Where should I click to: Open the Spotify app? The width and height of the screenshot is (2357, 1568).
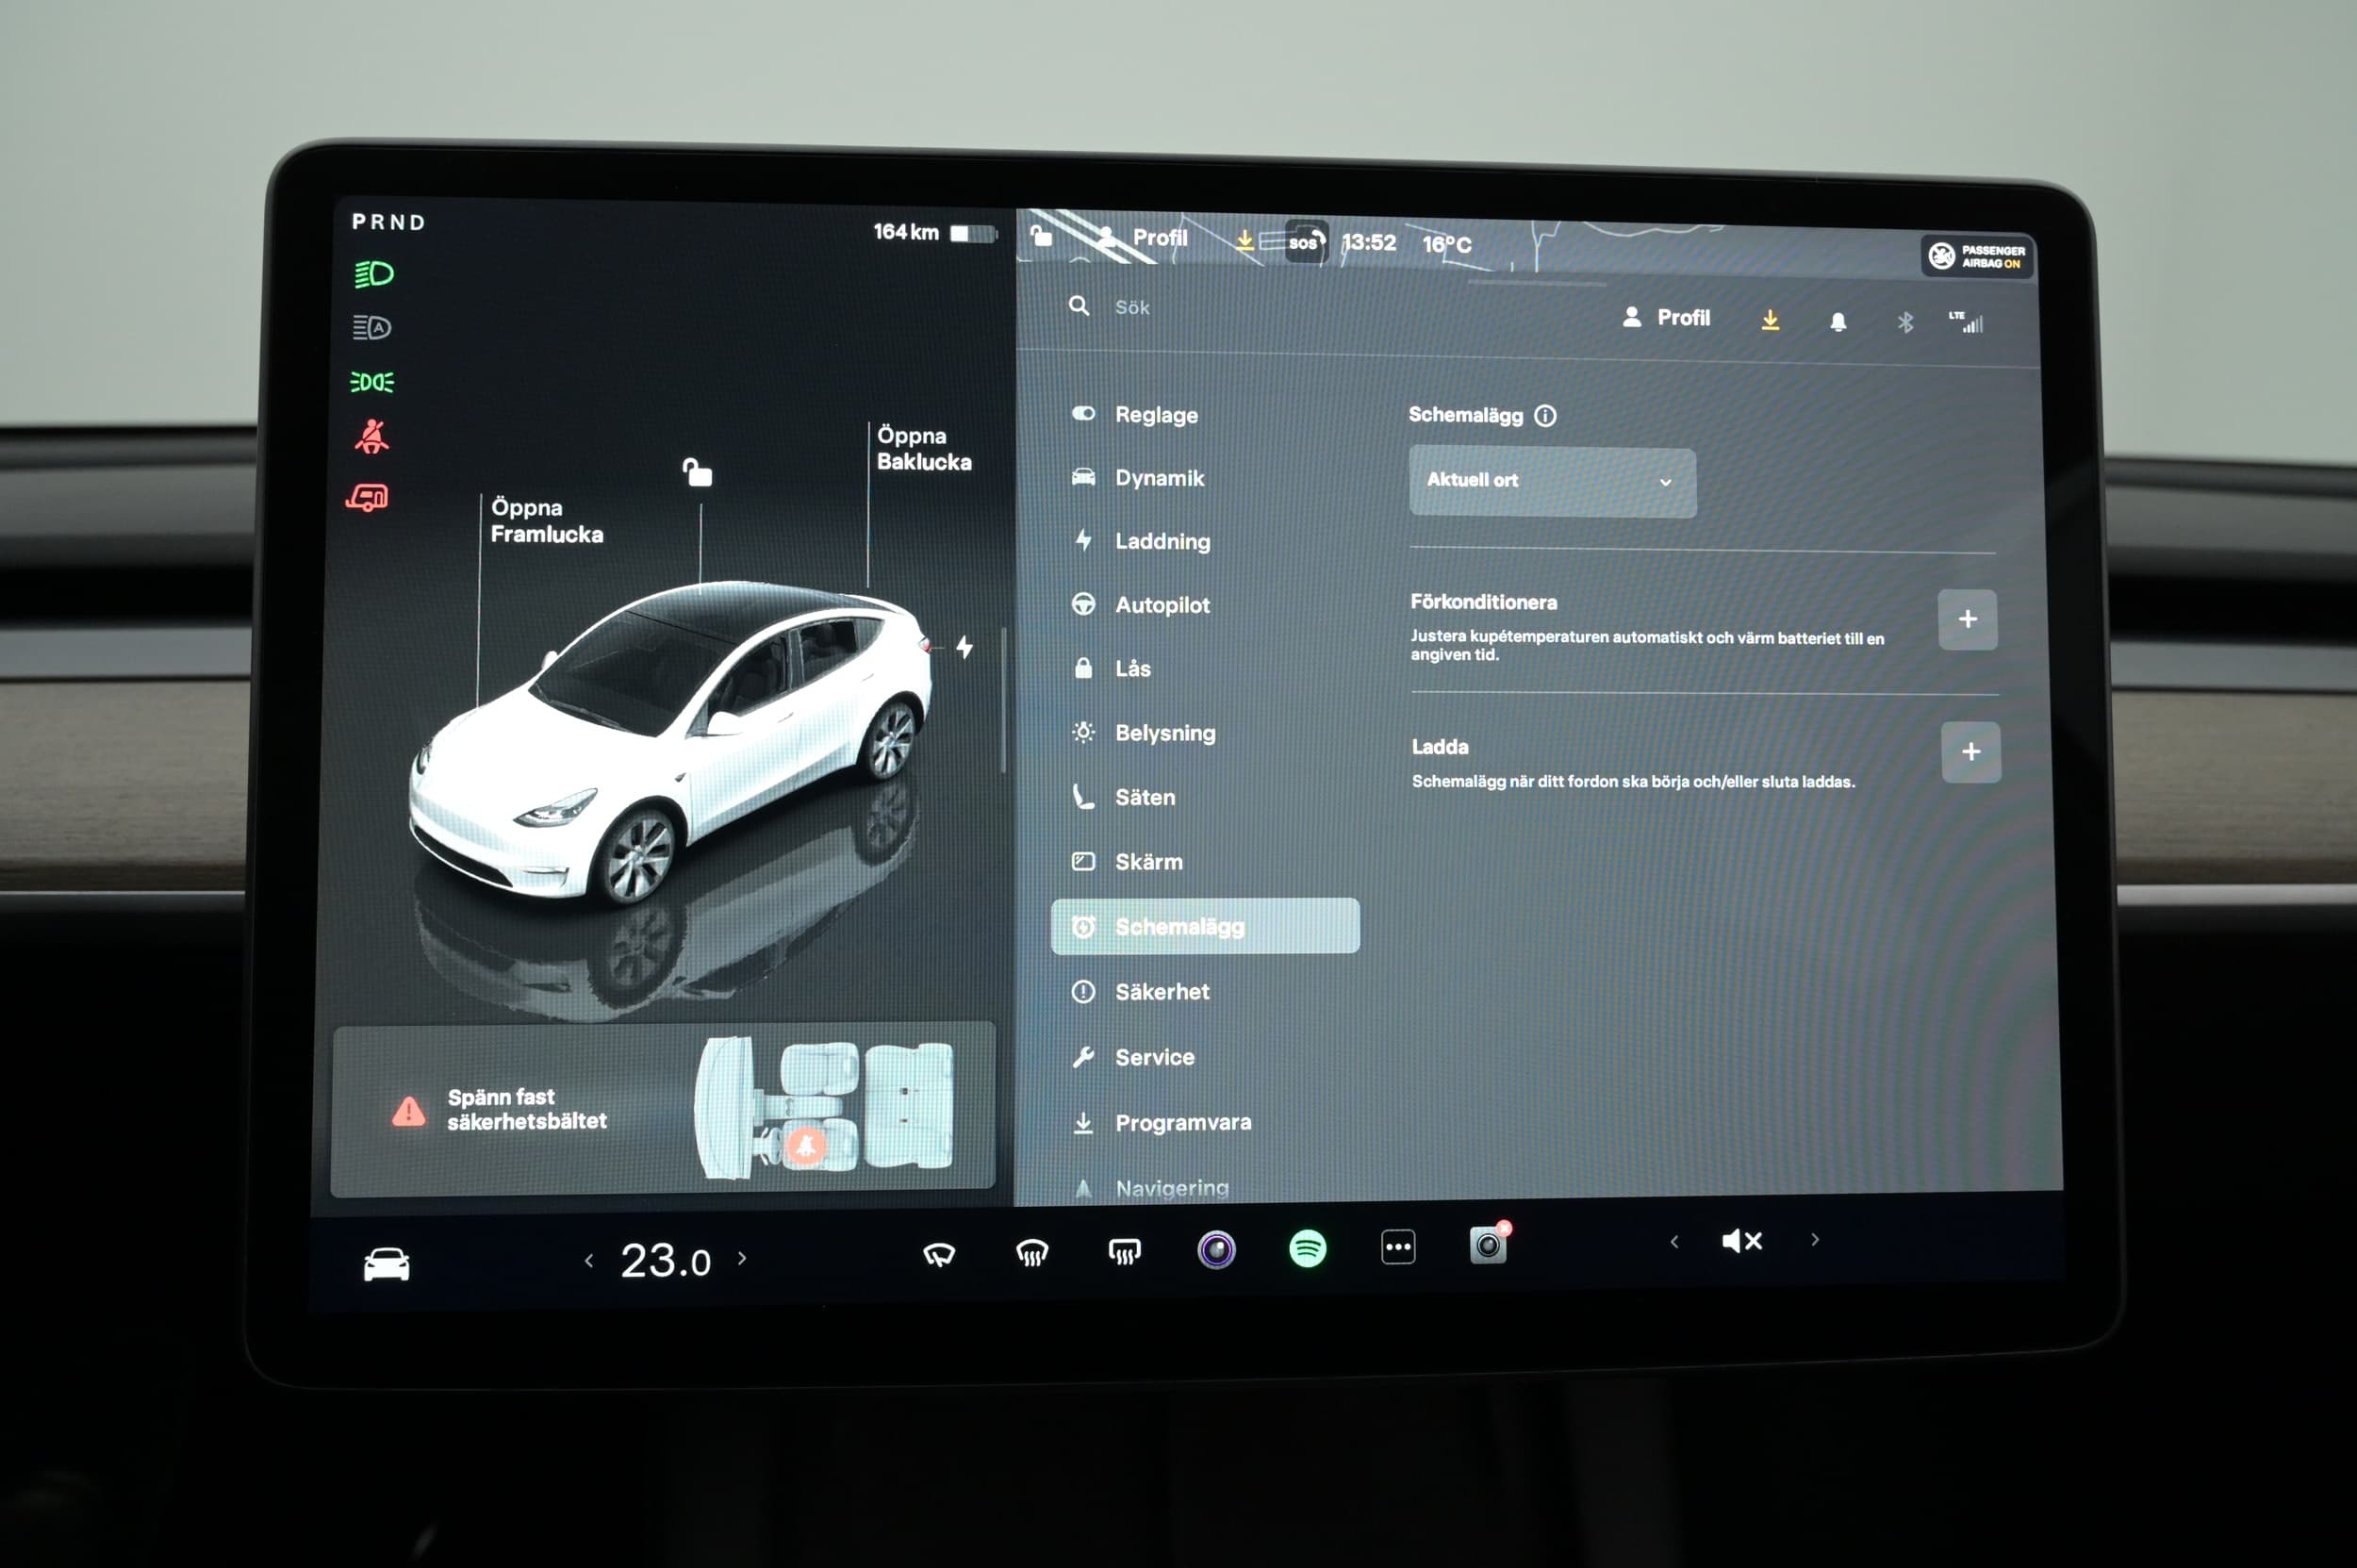[1308, 1249]
